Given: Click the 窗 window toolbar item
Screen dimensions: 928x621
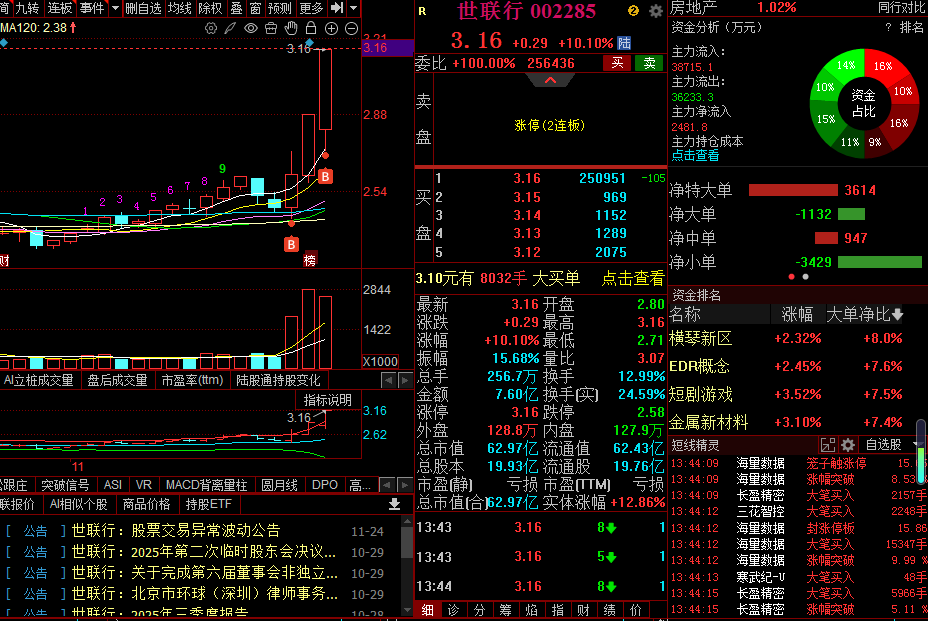Looking at the screenshot, I should point(256,8).
